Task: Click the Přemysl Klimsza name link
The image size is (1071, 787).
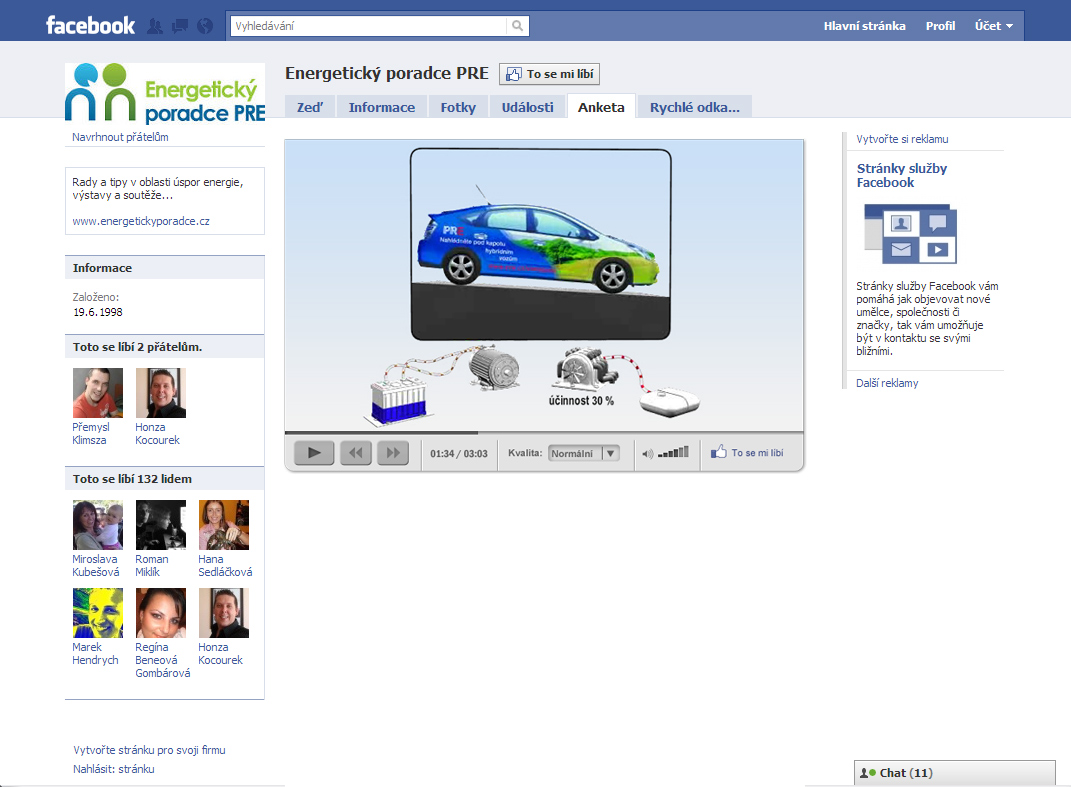Action: [x=91, y=434]
